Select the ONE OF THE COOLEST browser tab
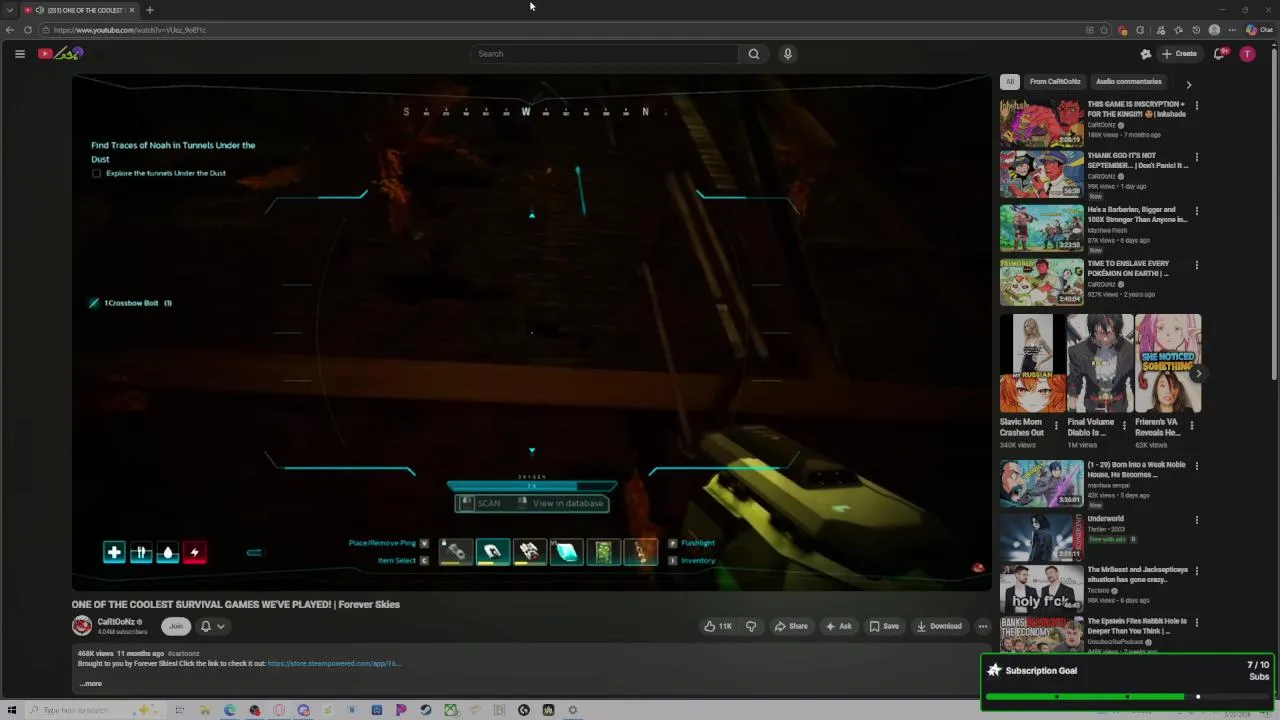Viewport: 1280px width, 720px height. (x=79, y=10)
